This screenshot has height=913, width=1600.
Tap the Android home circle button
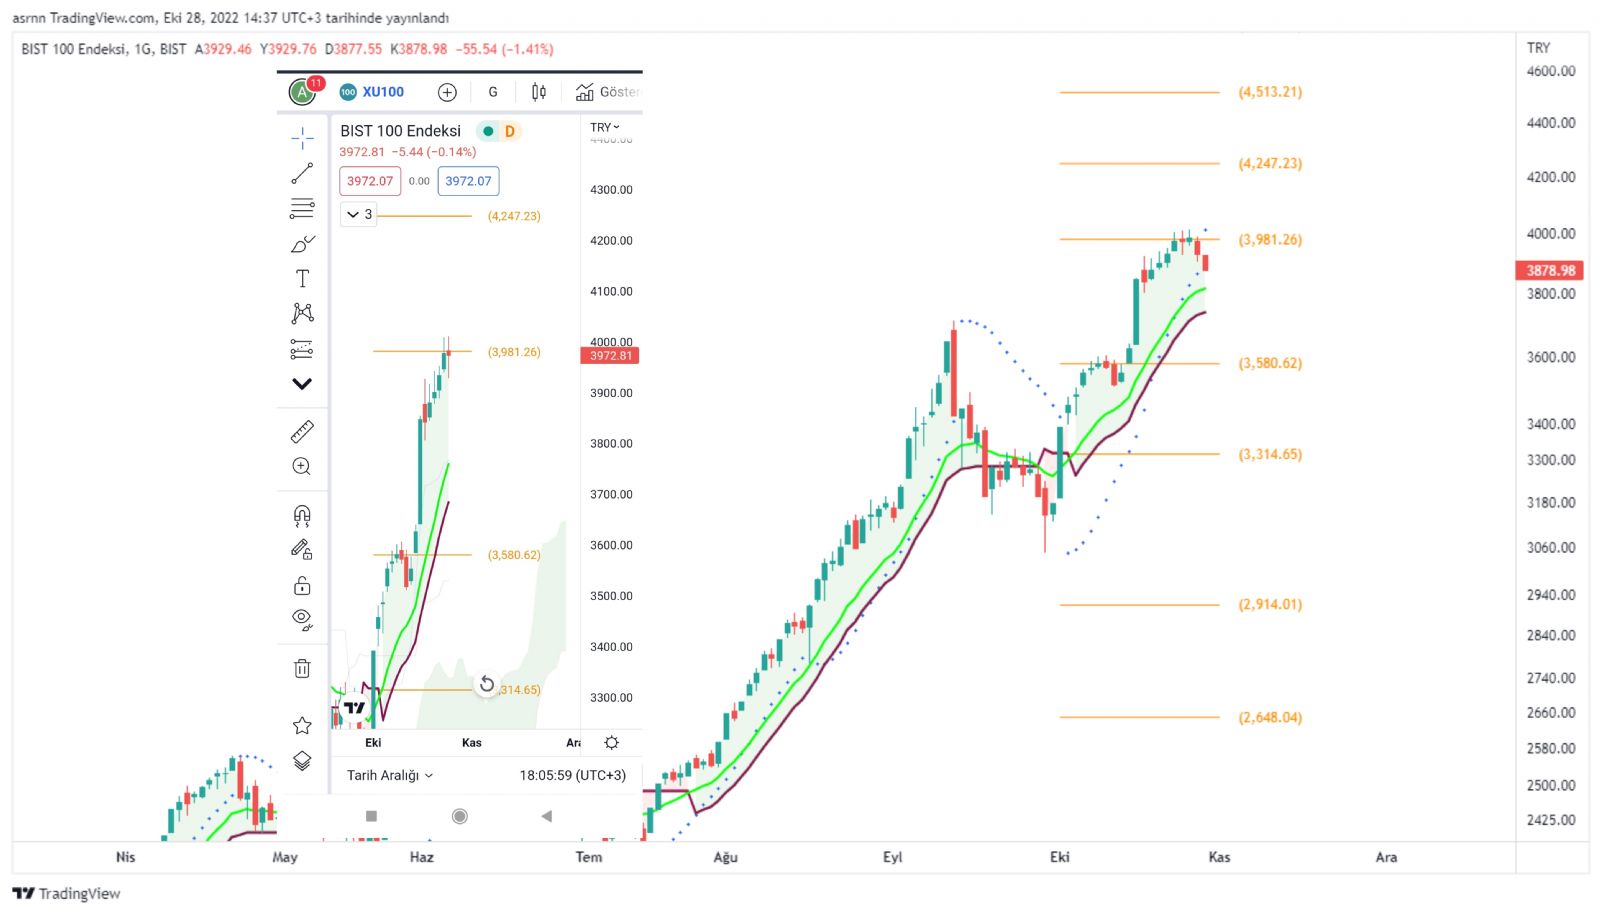click(460, 816)
